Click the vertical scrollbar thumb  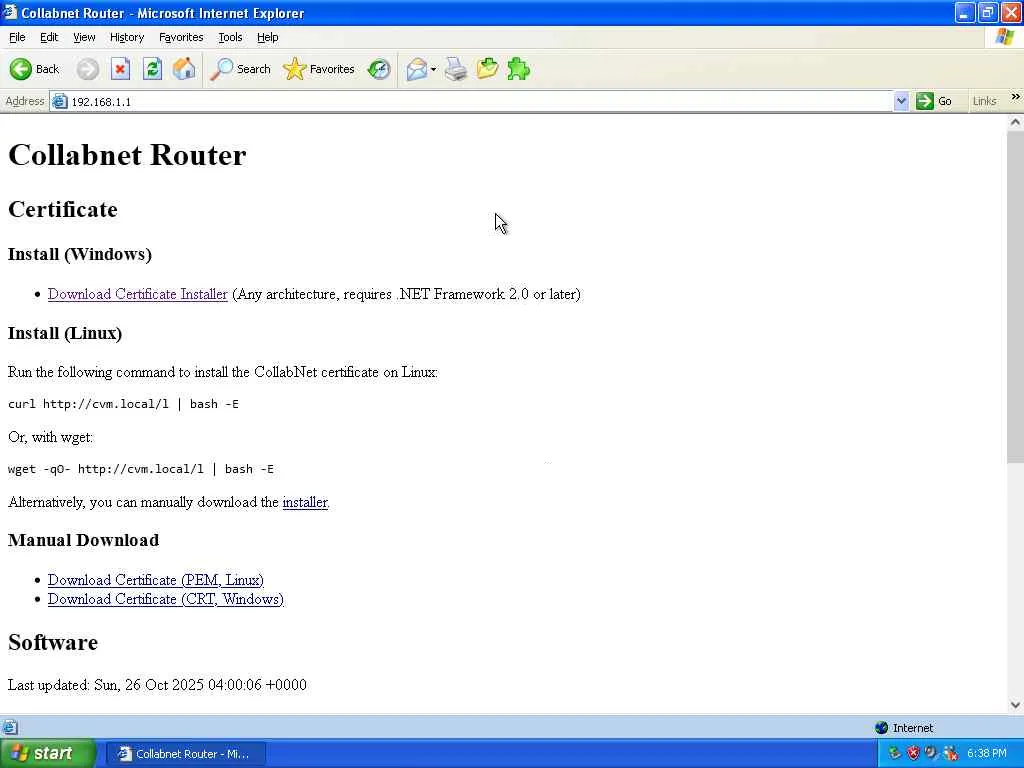(1015, 297)
